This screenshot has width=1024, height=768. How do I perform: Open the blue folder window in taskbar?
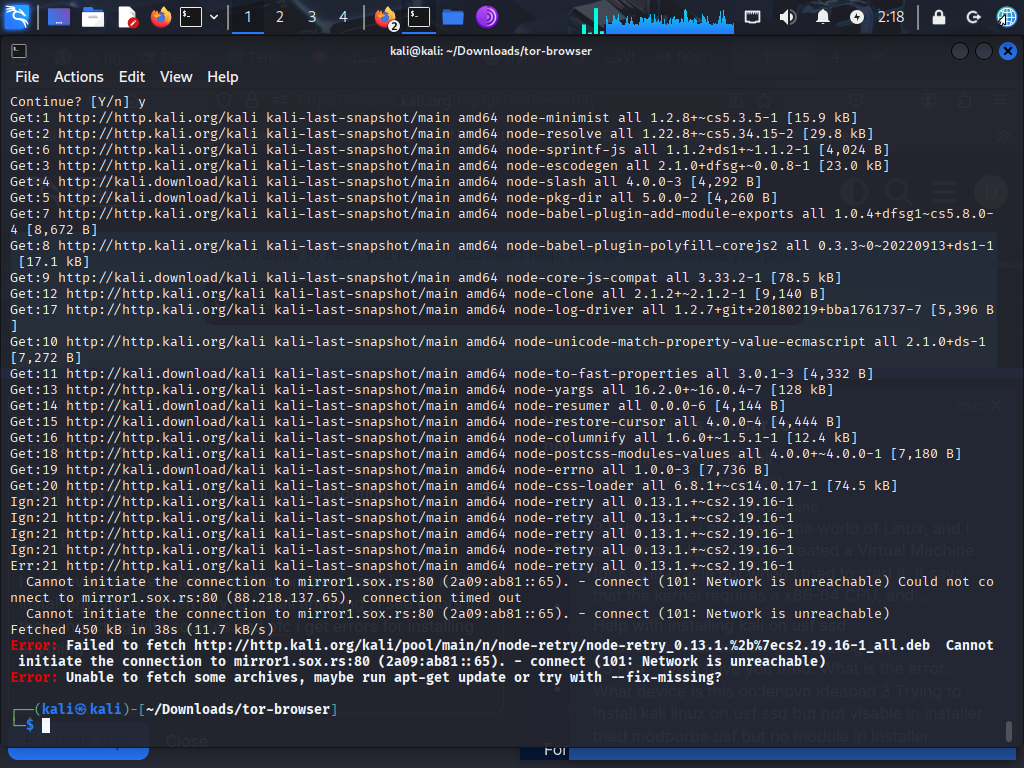click(x=453, y=16)
